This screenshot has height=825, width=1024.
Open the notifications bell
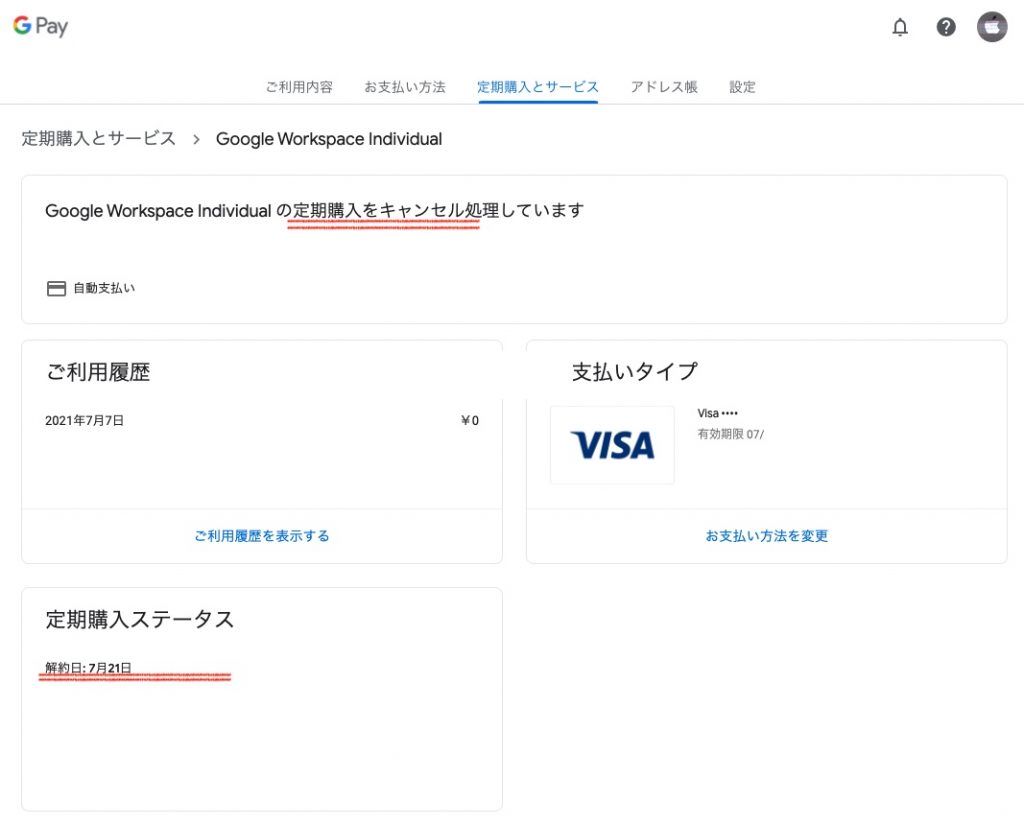click(x=900, y=27)
